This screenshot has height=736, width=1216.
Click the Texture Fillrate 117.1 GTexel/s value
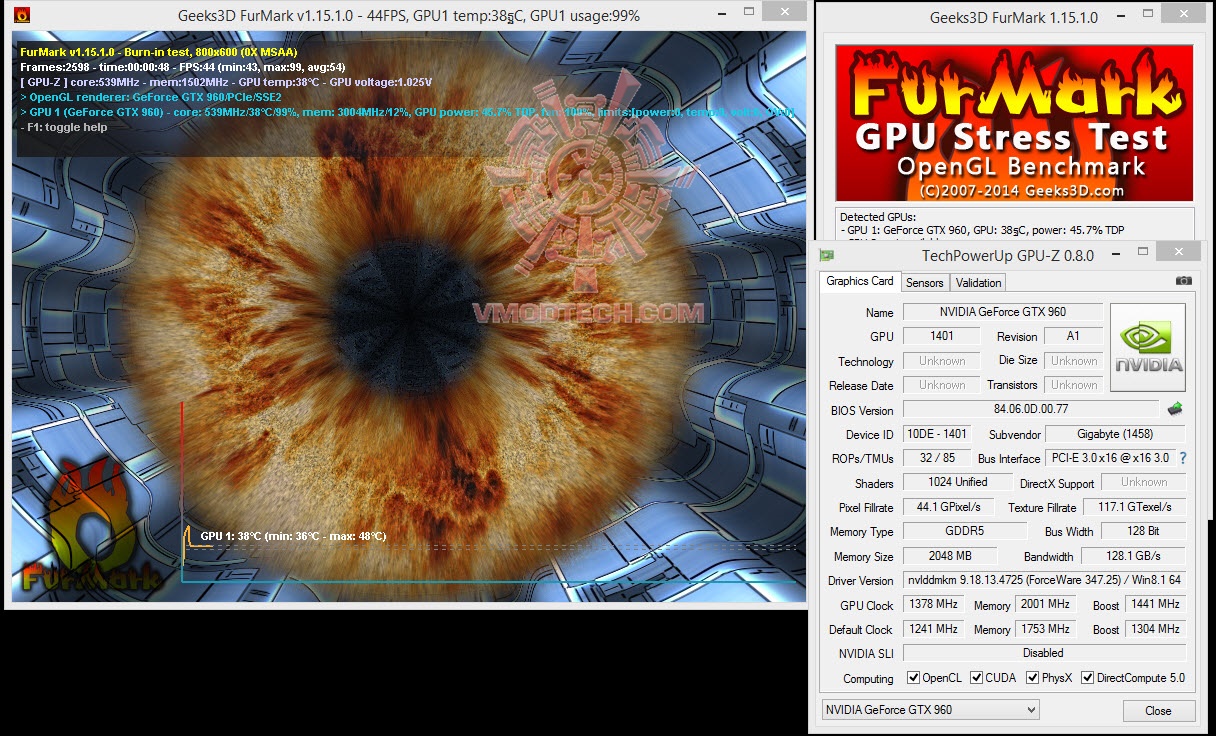coord(1133,507)
